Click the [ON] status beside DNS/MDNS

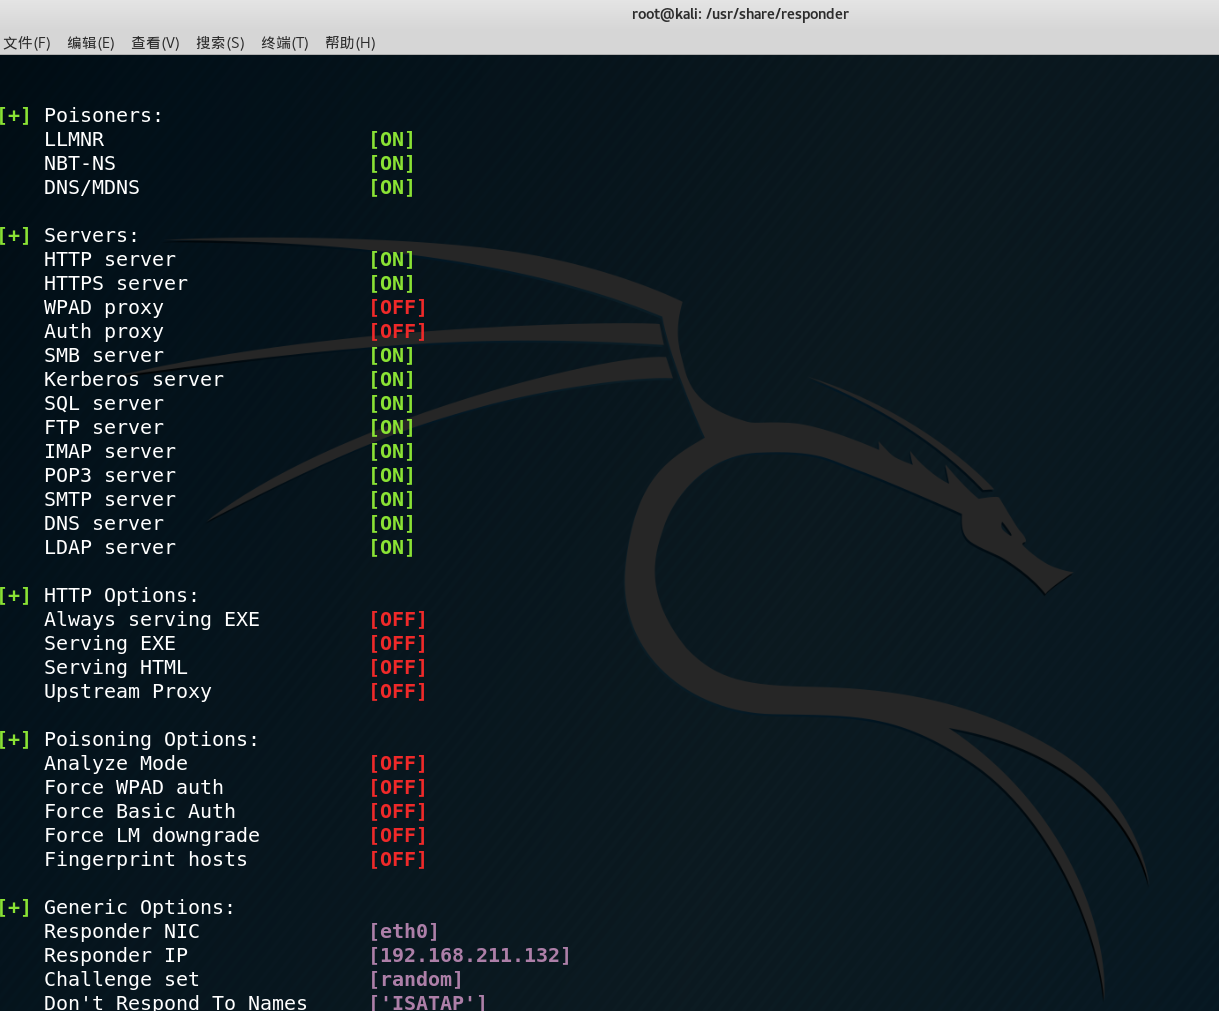pos(392,188)
